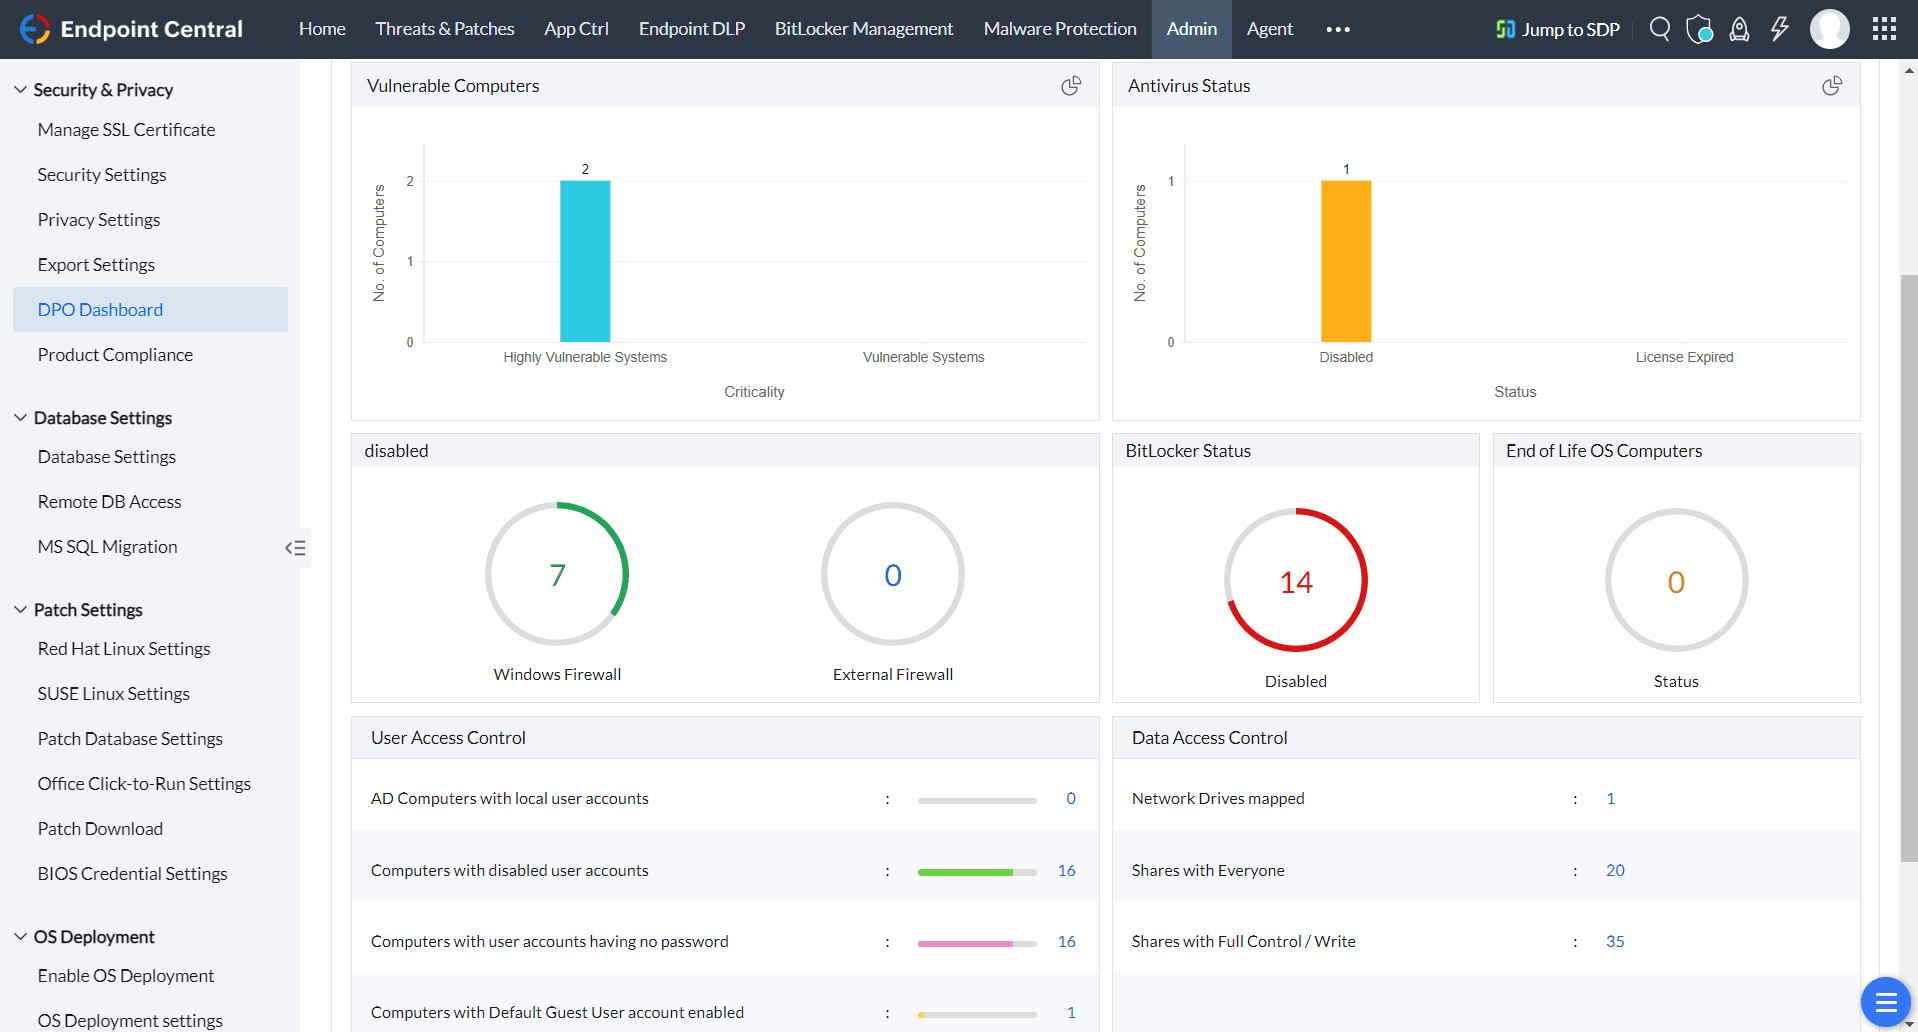Viewport: 1918px width, 1032px height.
Task: Open the Malware Protection menu item
Action: 1059,29
